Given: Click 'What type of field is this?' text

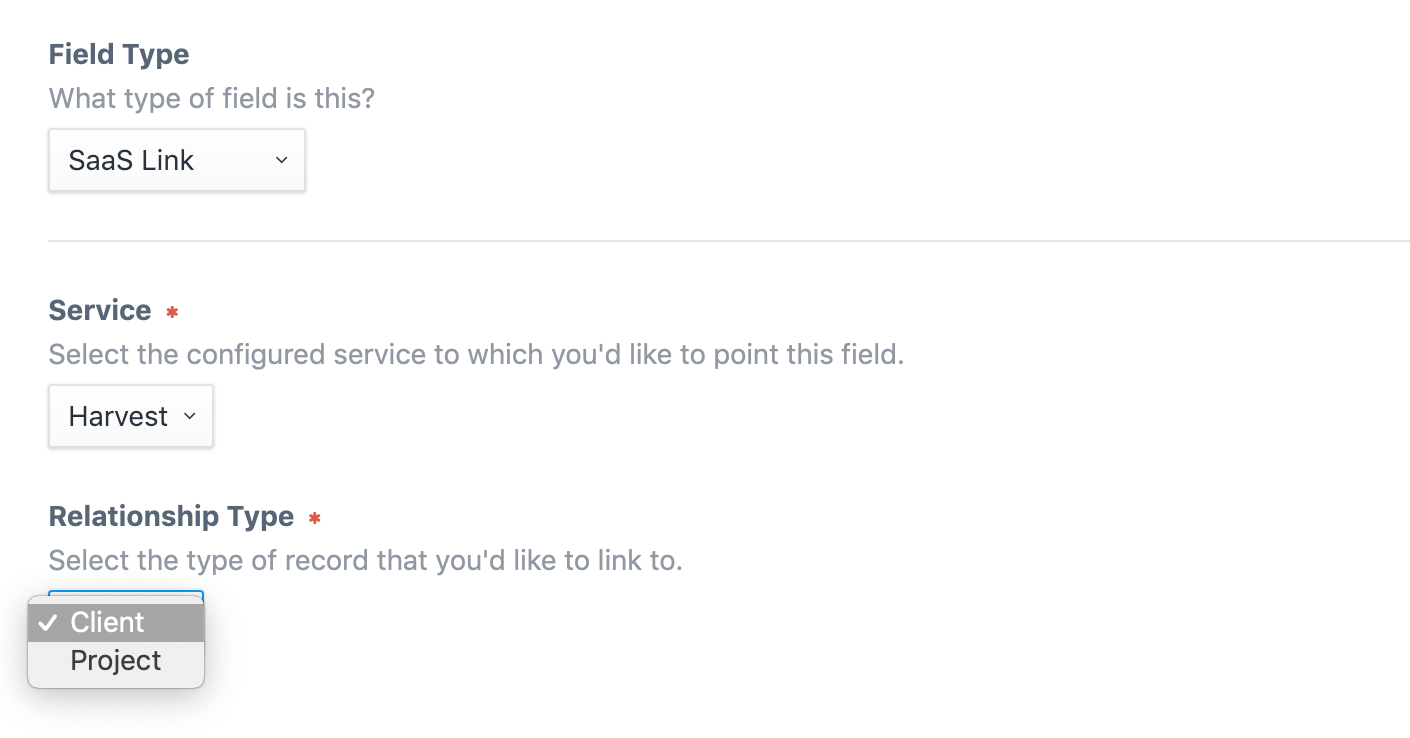Looking at the screenshot, I should pos(211,99).
